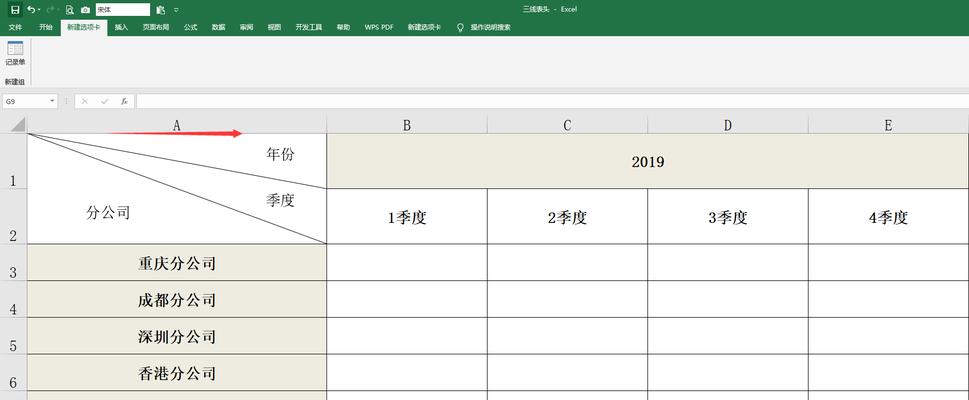The width and height of the screenshot is (969, 400).
Task: Open the Undo history dropdown arrow
Action: pyautogui.click(x=40, y=10)
